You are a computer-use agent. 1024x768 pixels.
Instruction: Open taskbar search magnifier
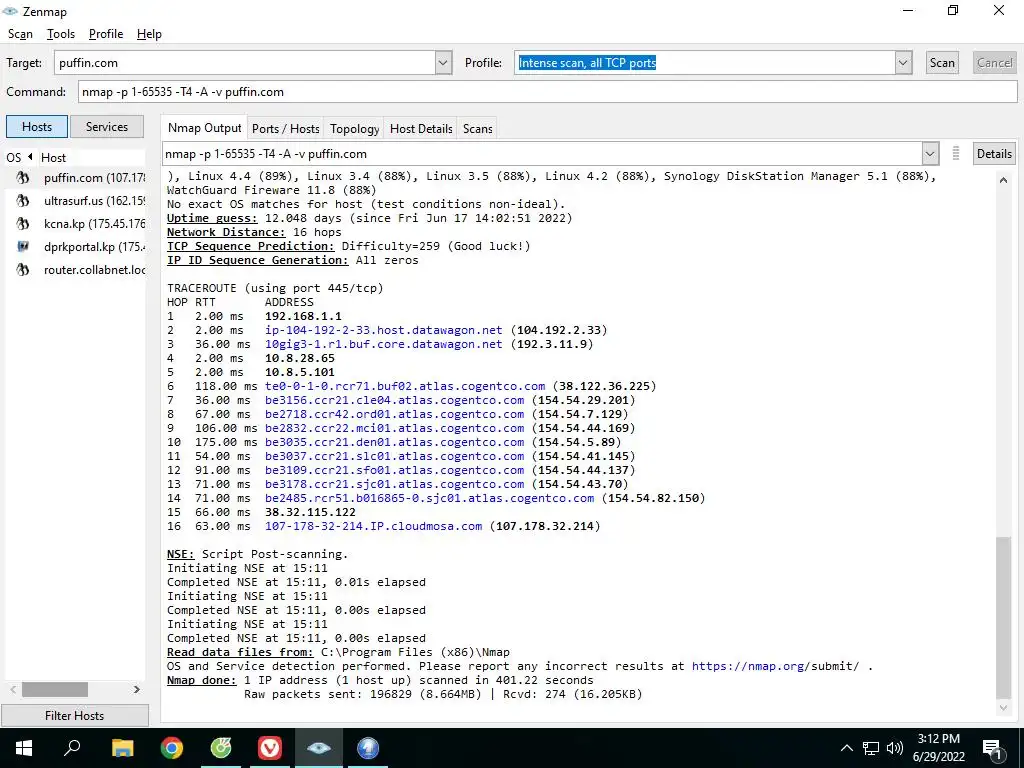(72, 748)
